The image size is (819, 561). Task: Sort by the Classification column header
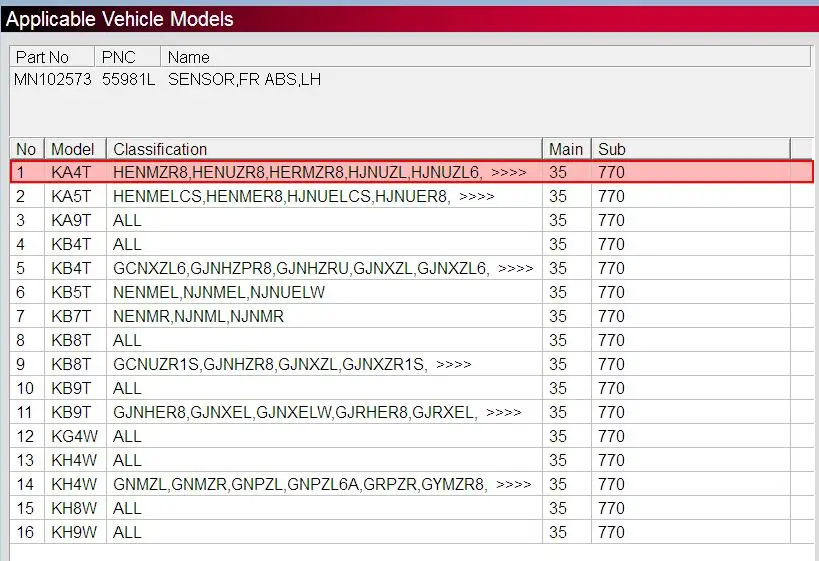coord(324,149)
